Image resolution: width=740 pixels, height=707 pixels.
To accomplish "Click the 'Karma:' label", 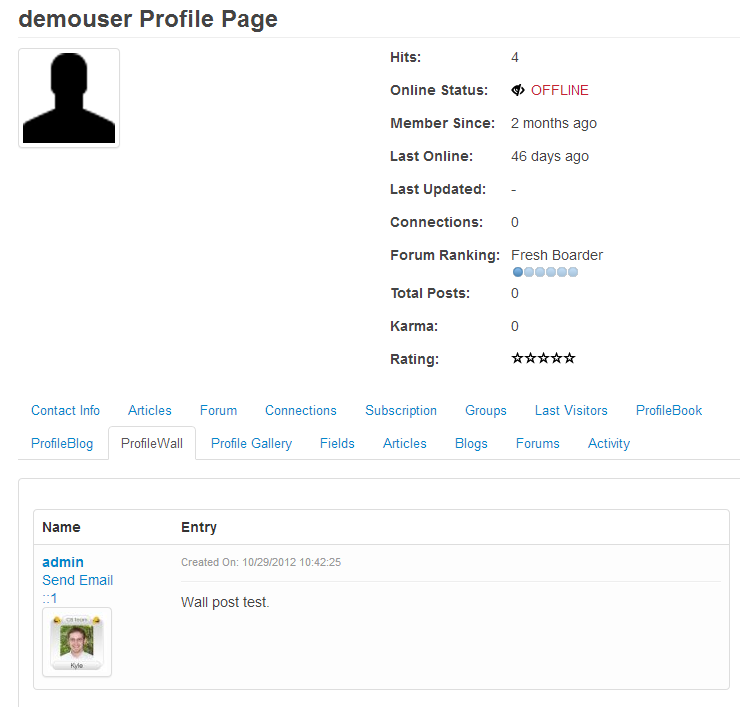I will [414, 326].
